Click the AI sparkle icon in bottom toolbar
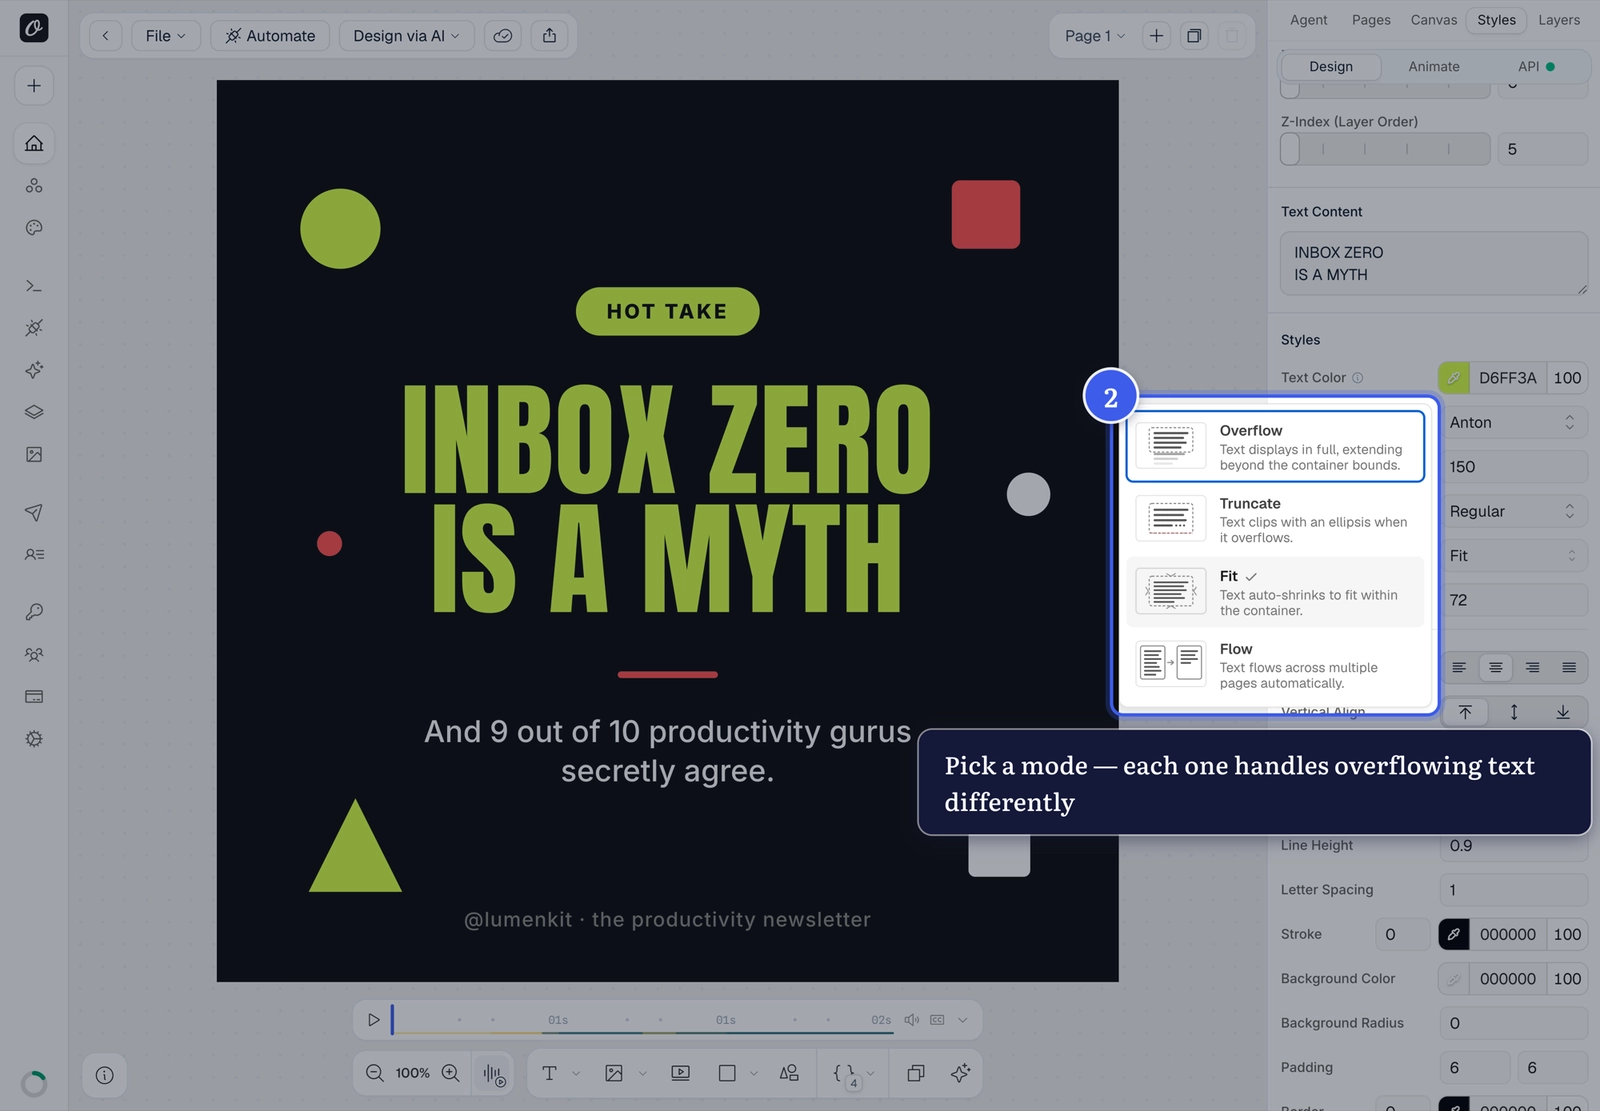The width and height of the screenshot is (1600, 1111). tap(961, 1073)
